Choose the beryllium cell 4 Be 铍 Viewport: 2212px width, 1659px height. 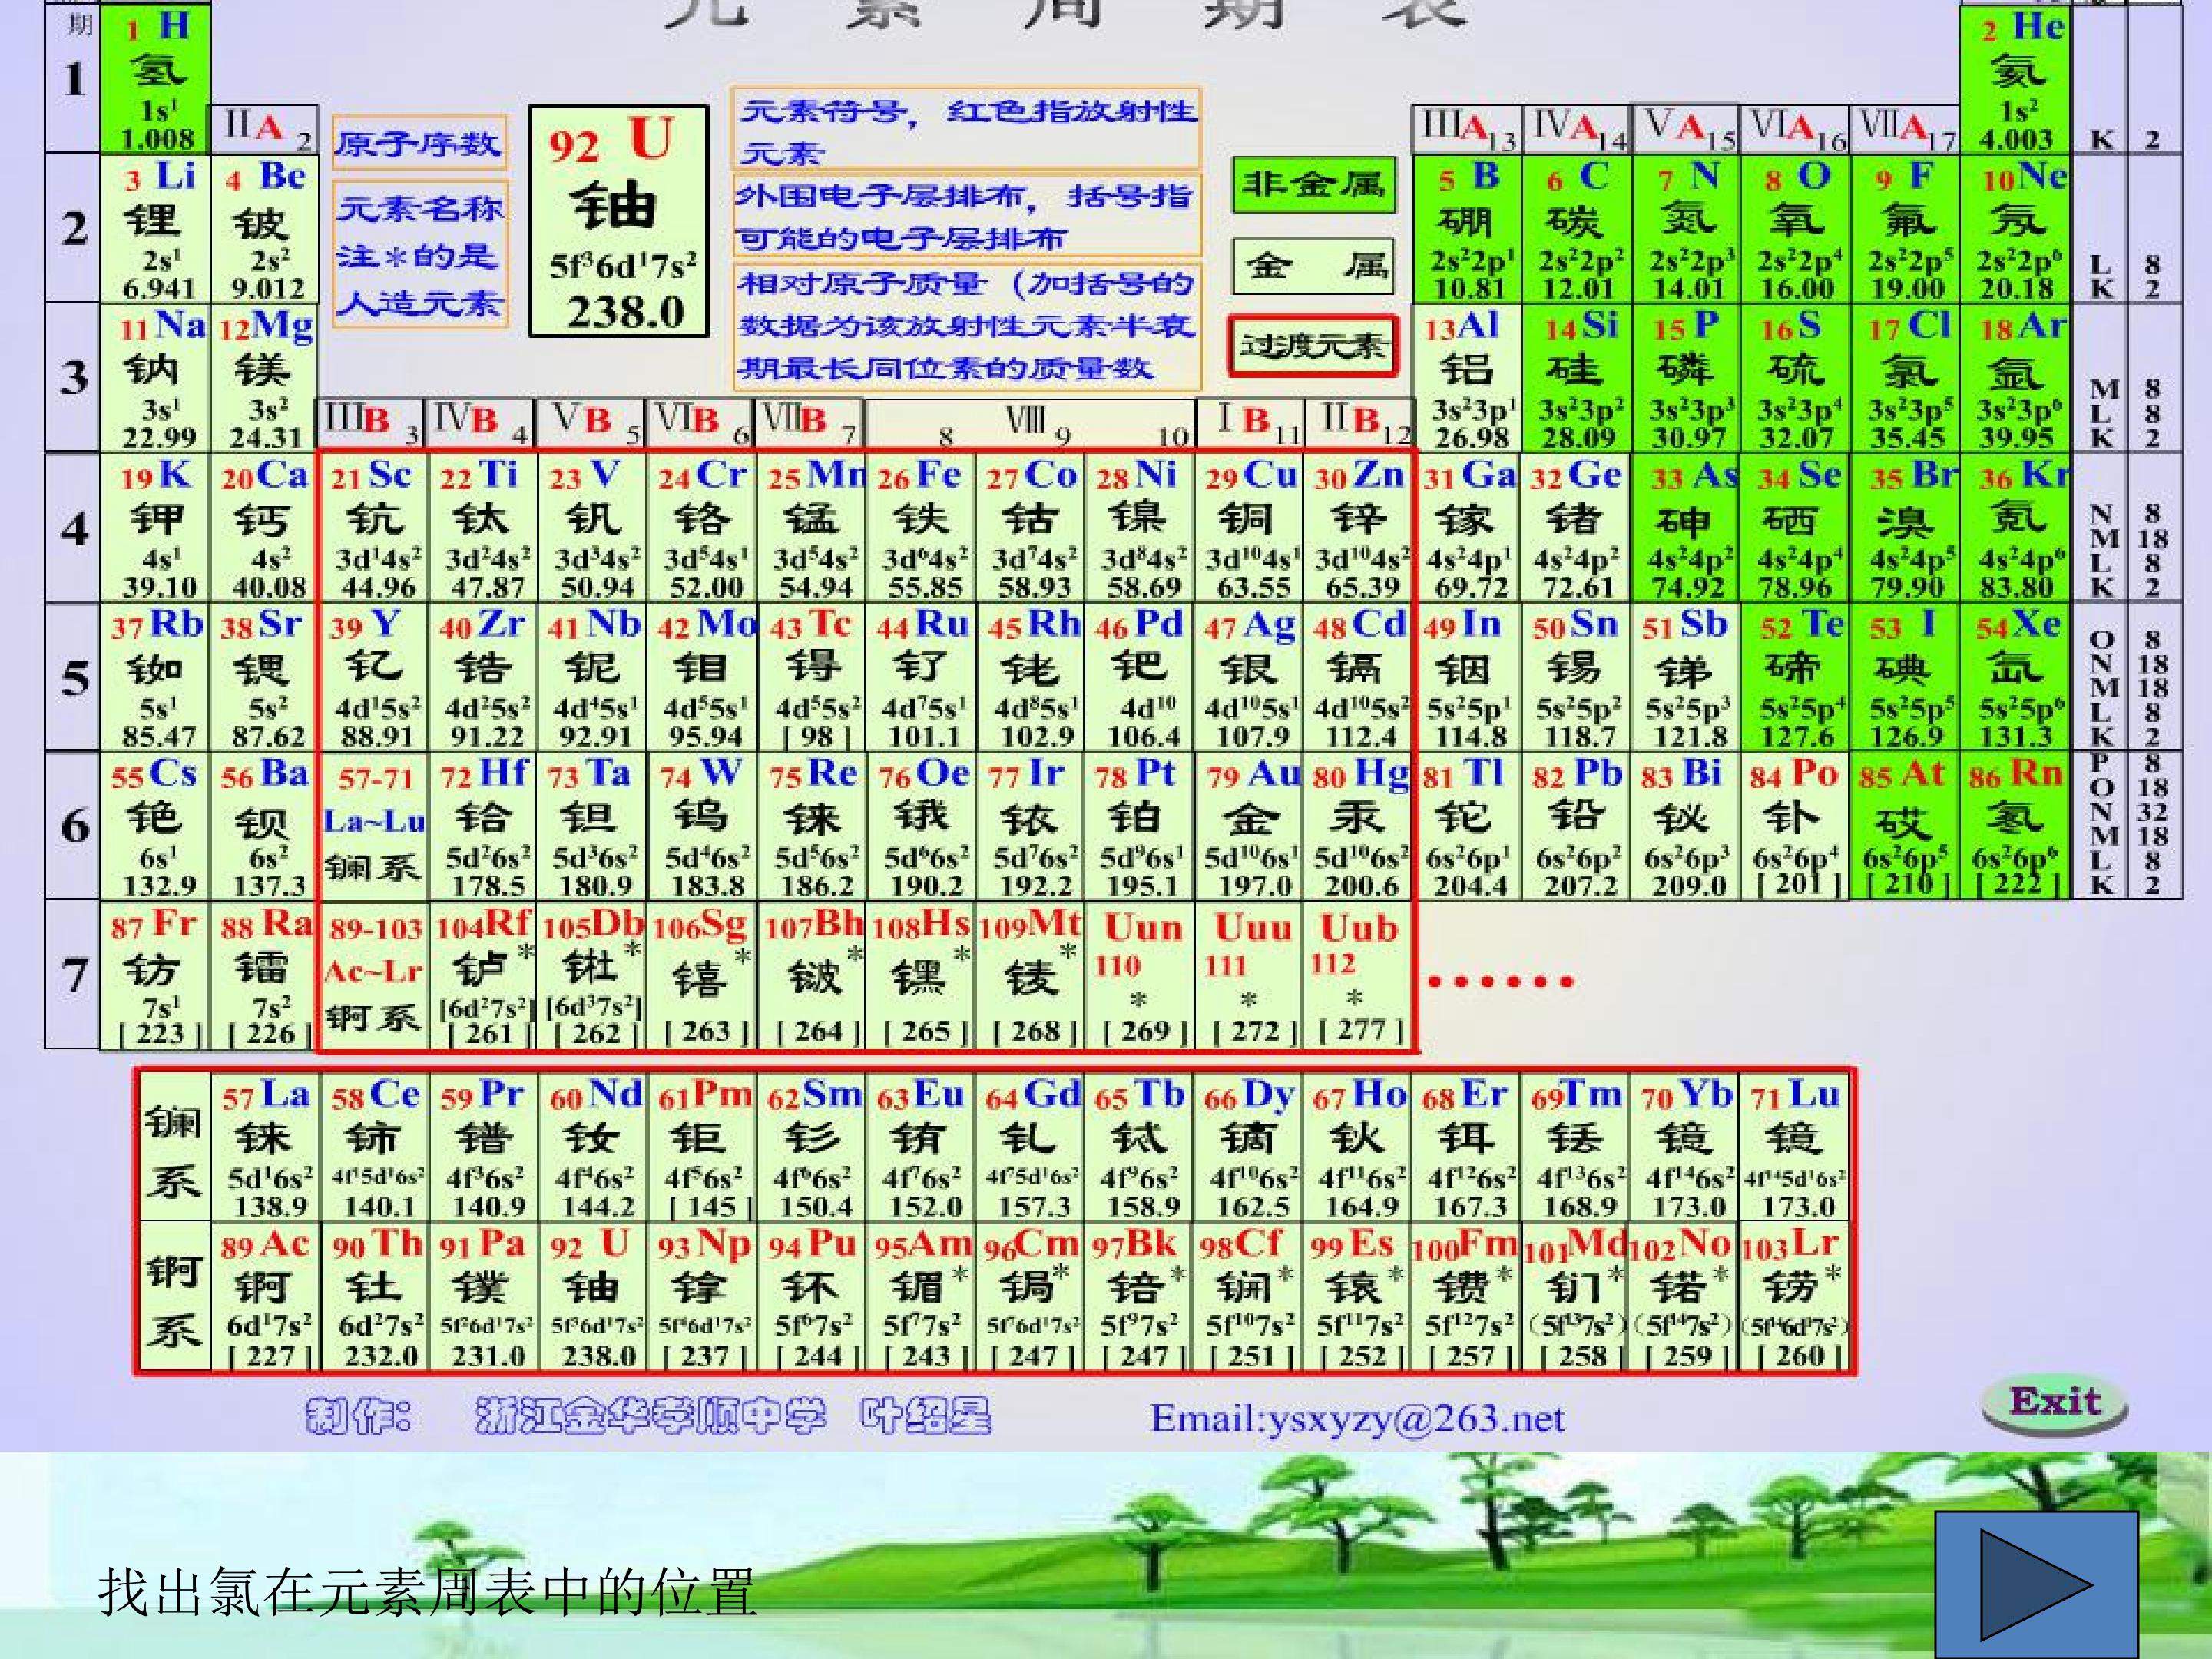click(265, 228)
